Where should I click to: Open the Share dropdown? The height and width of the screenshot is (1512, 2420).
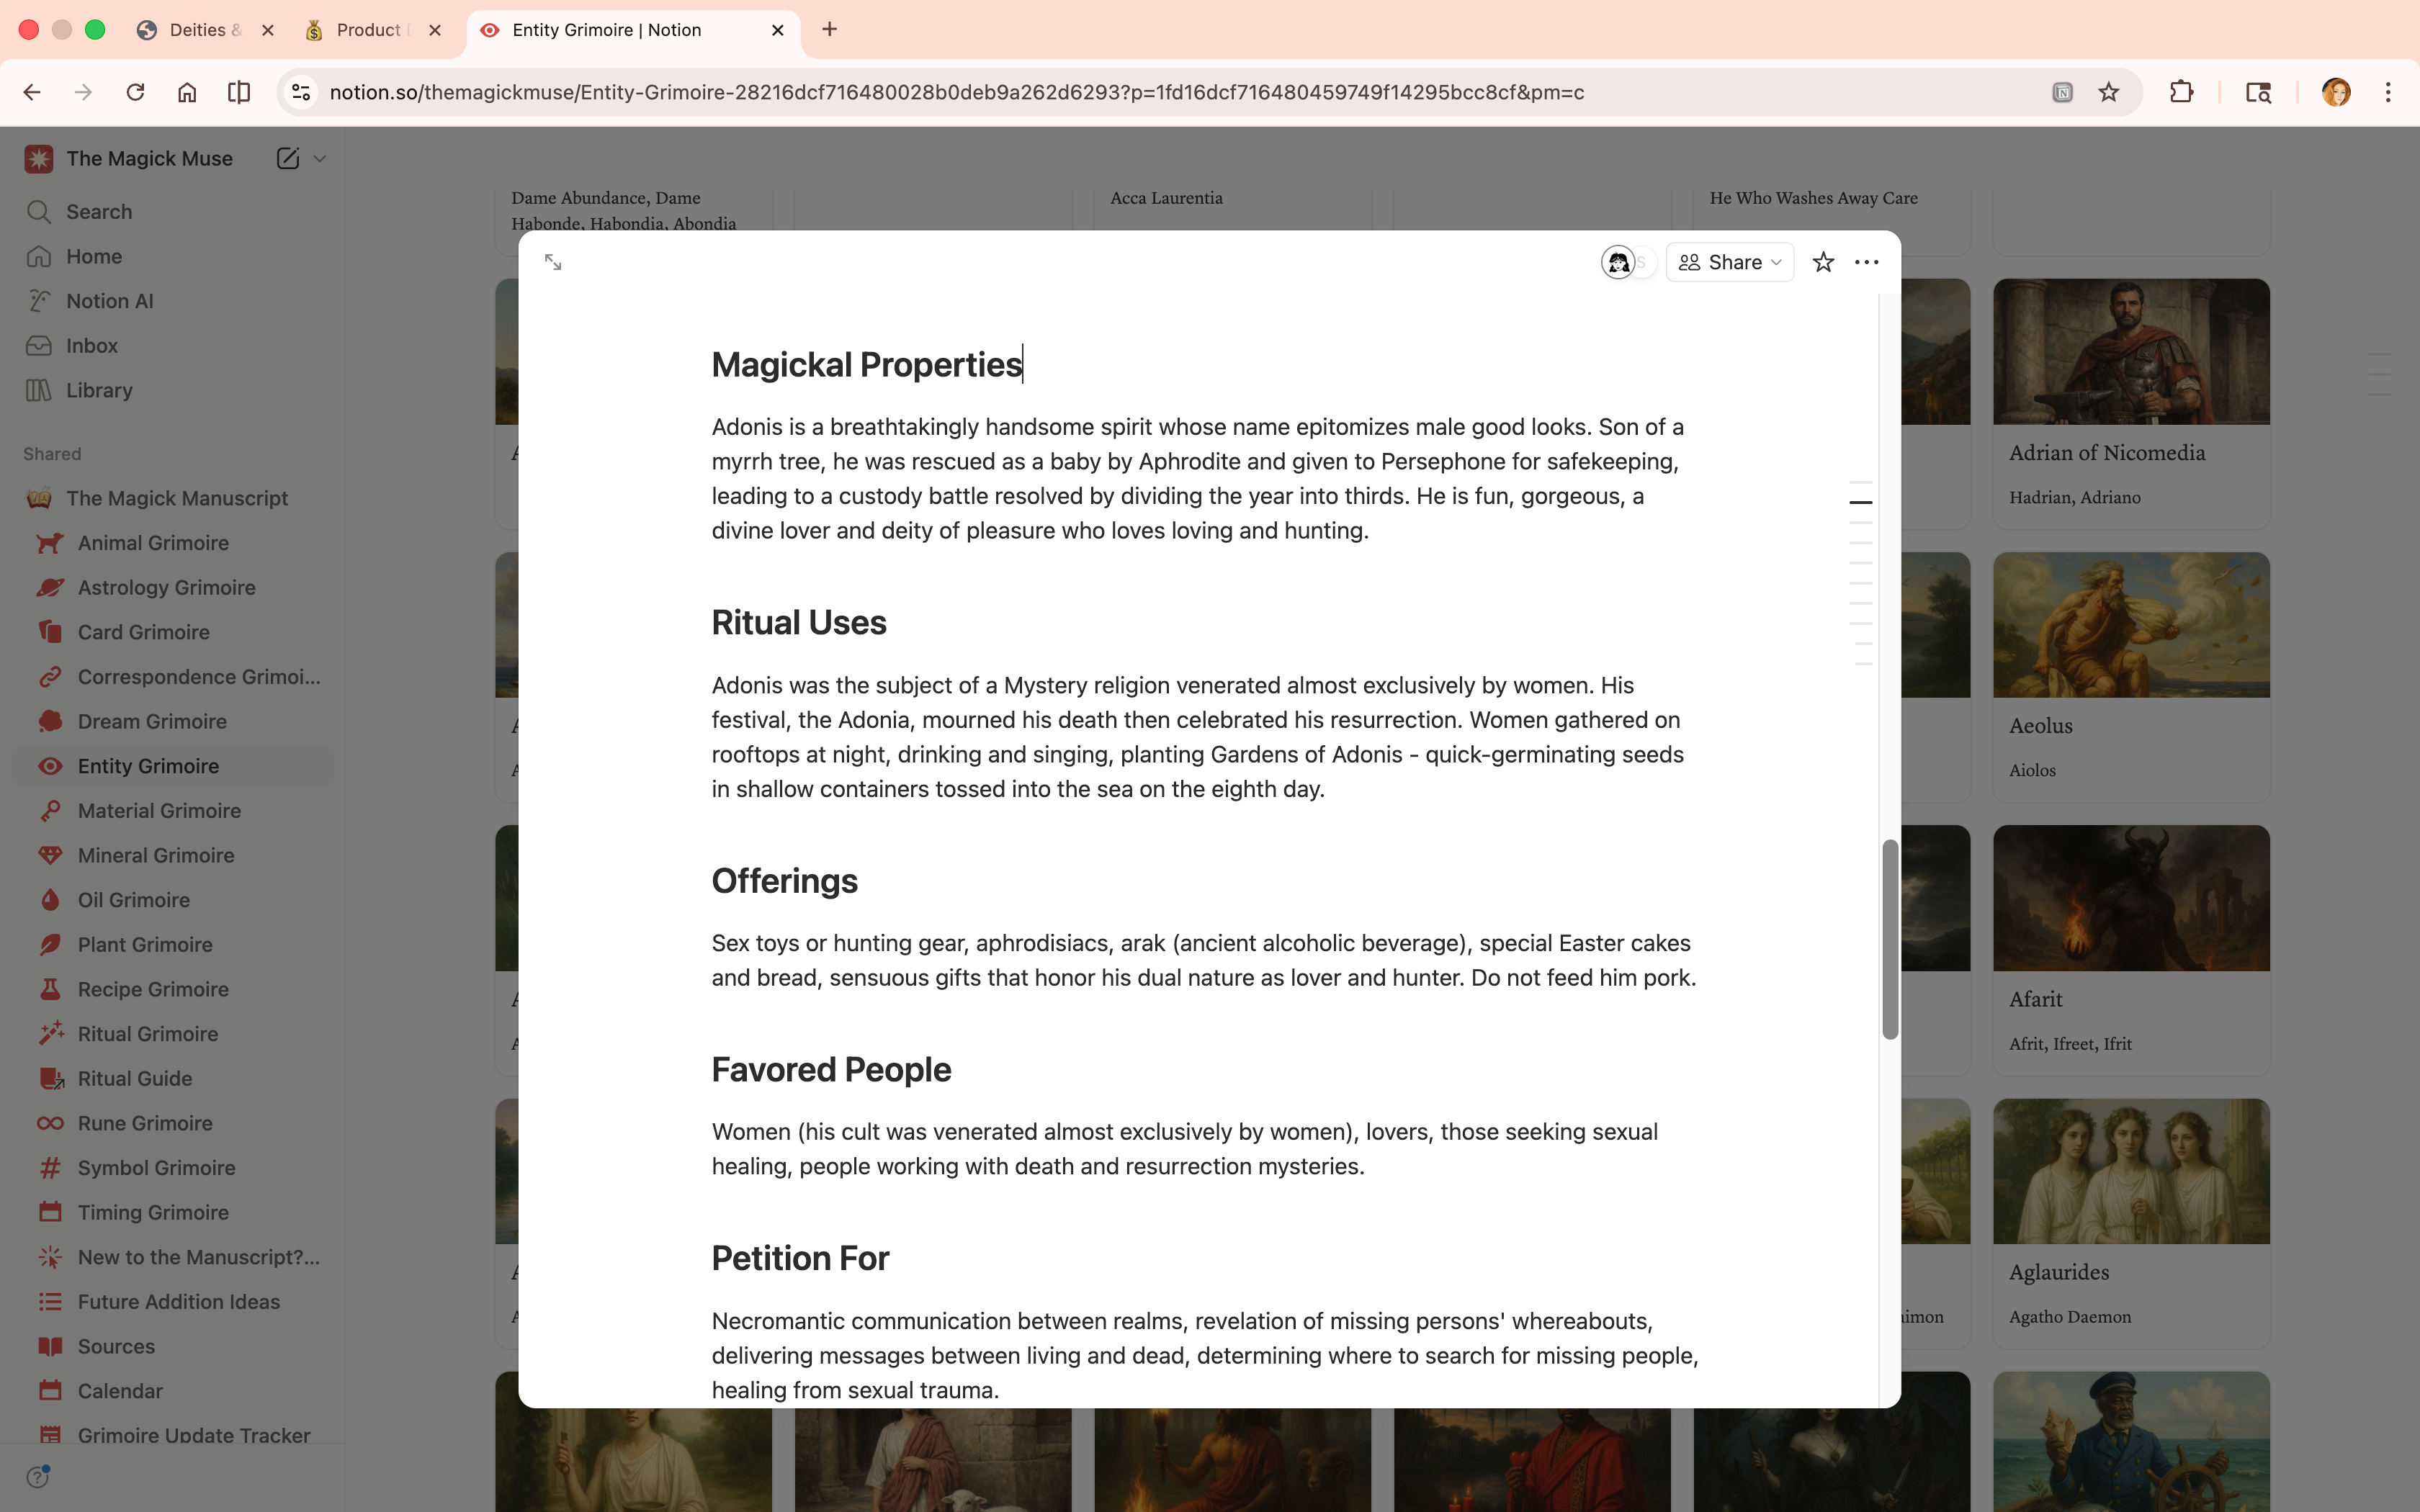1730,262
